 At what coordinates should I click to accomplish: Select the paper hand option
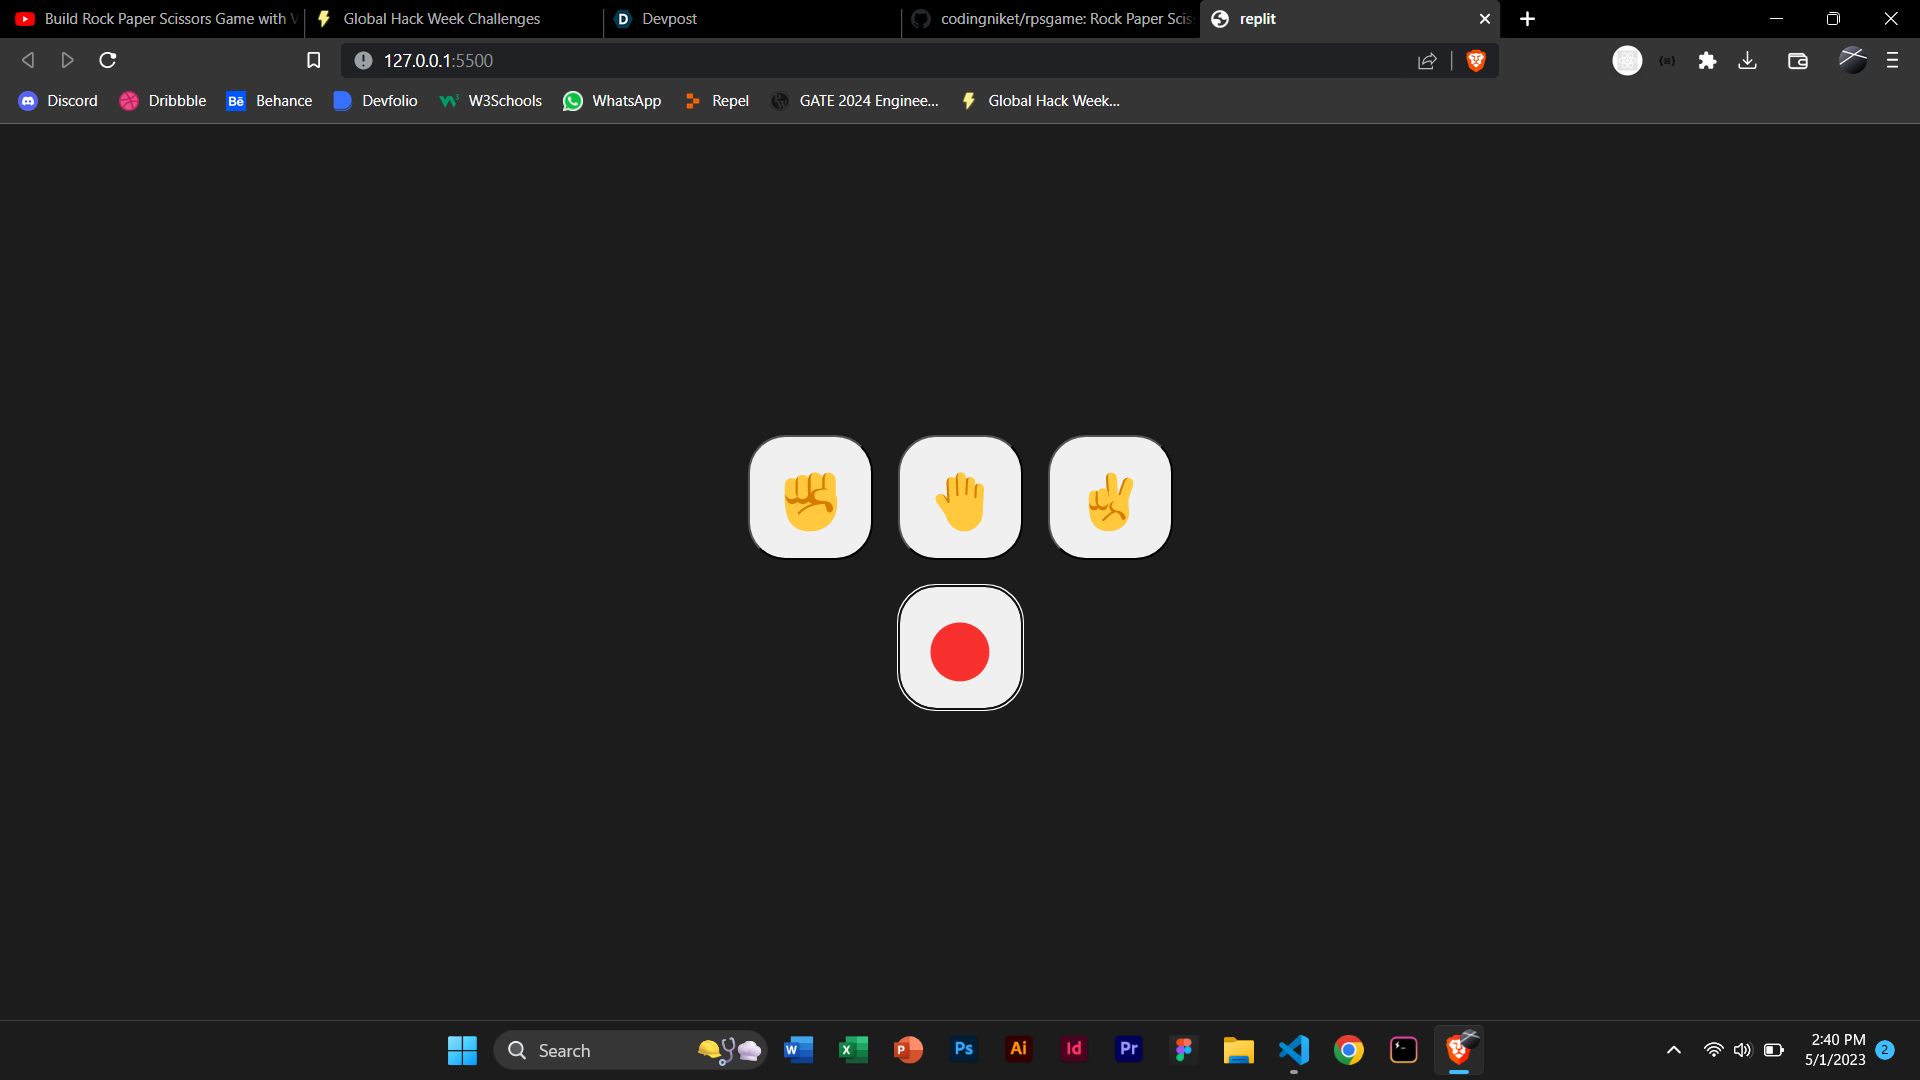960,497
